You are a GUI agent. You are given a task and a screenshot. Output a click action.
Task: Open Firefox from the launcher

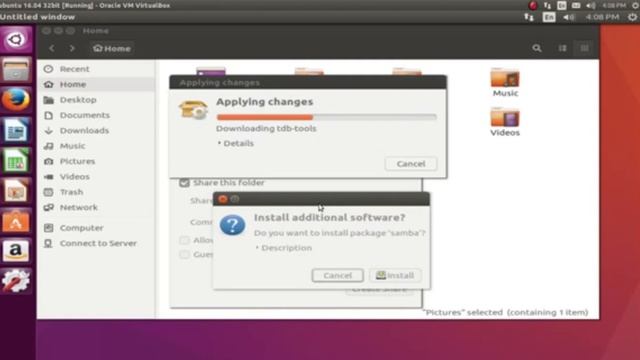click(x=16, y=100)
